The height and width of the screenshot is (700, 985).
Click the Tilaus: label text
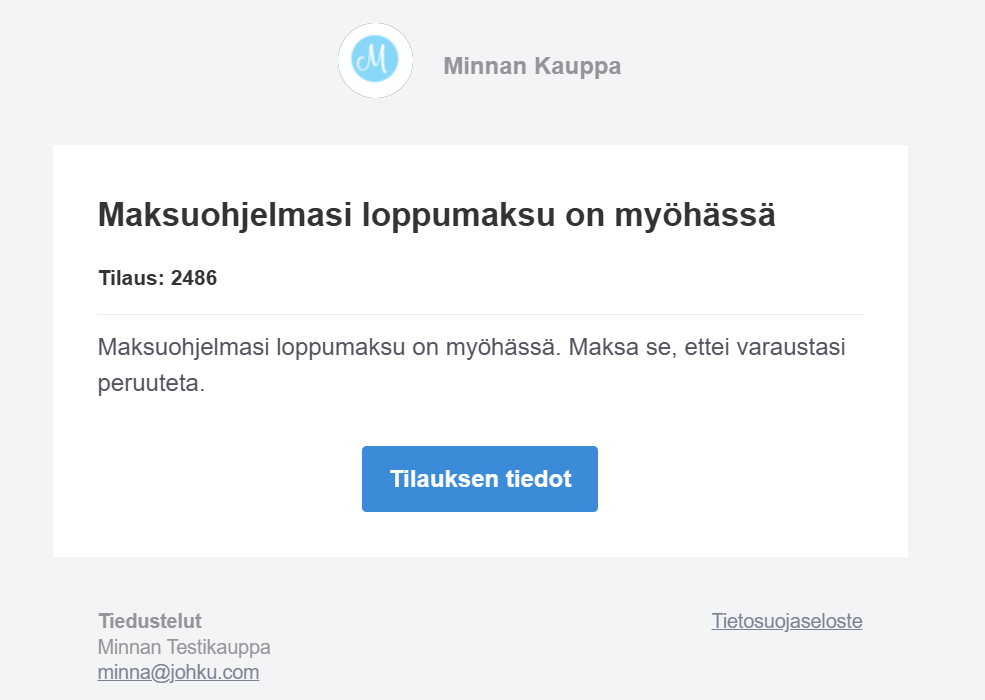pos(132,278)
